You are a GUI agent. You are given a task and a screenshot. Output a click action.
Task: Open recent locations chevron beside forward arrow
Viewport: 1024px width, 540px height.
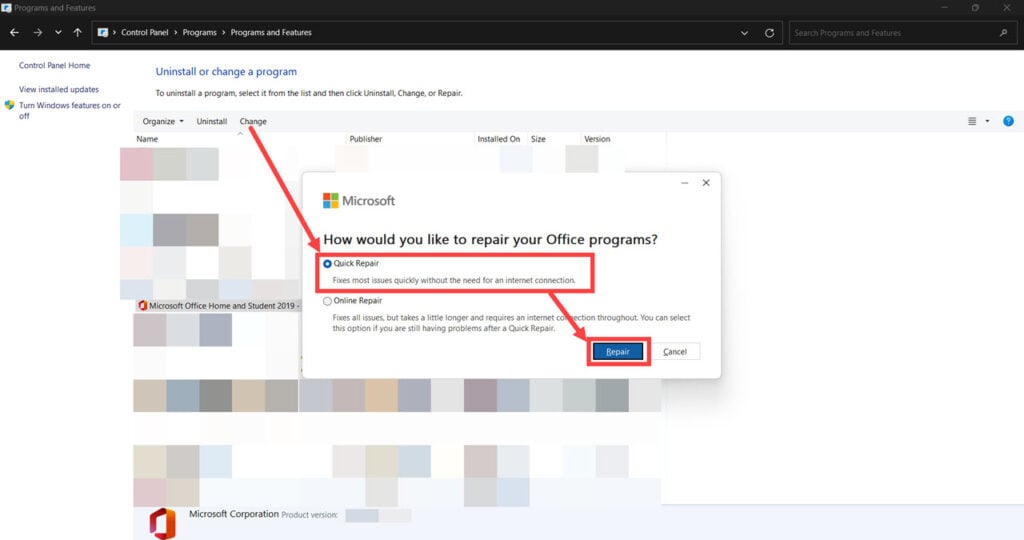[58, 33]
